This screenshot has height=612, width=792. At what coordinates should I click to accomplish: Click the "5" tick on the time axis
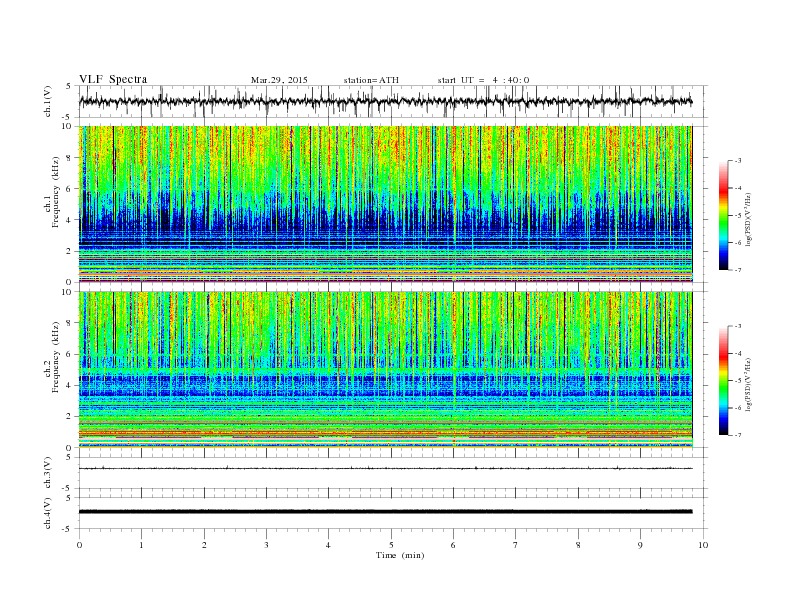coord(391,545)
